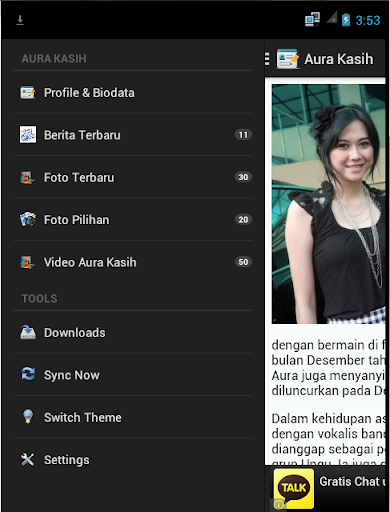The width and height of the screenshot is (390, 512).
Task: Tap the Switch Theme lightbulb icon
Action: (x=28, y=416)
